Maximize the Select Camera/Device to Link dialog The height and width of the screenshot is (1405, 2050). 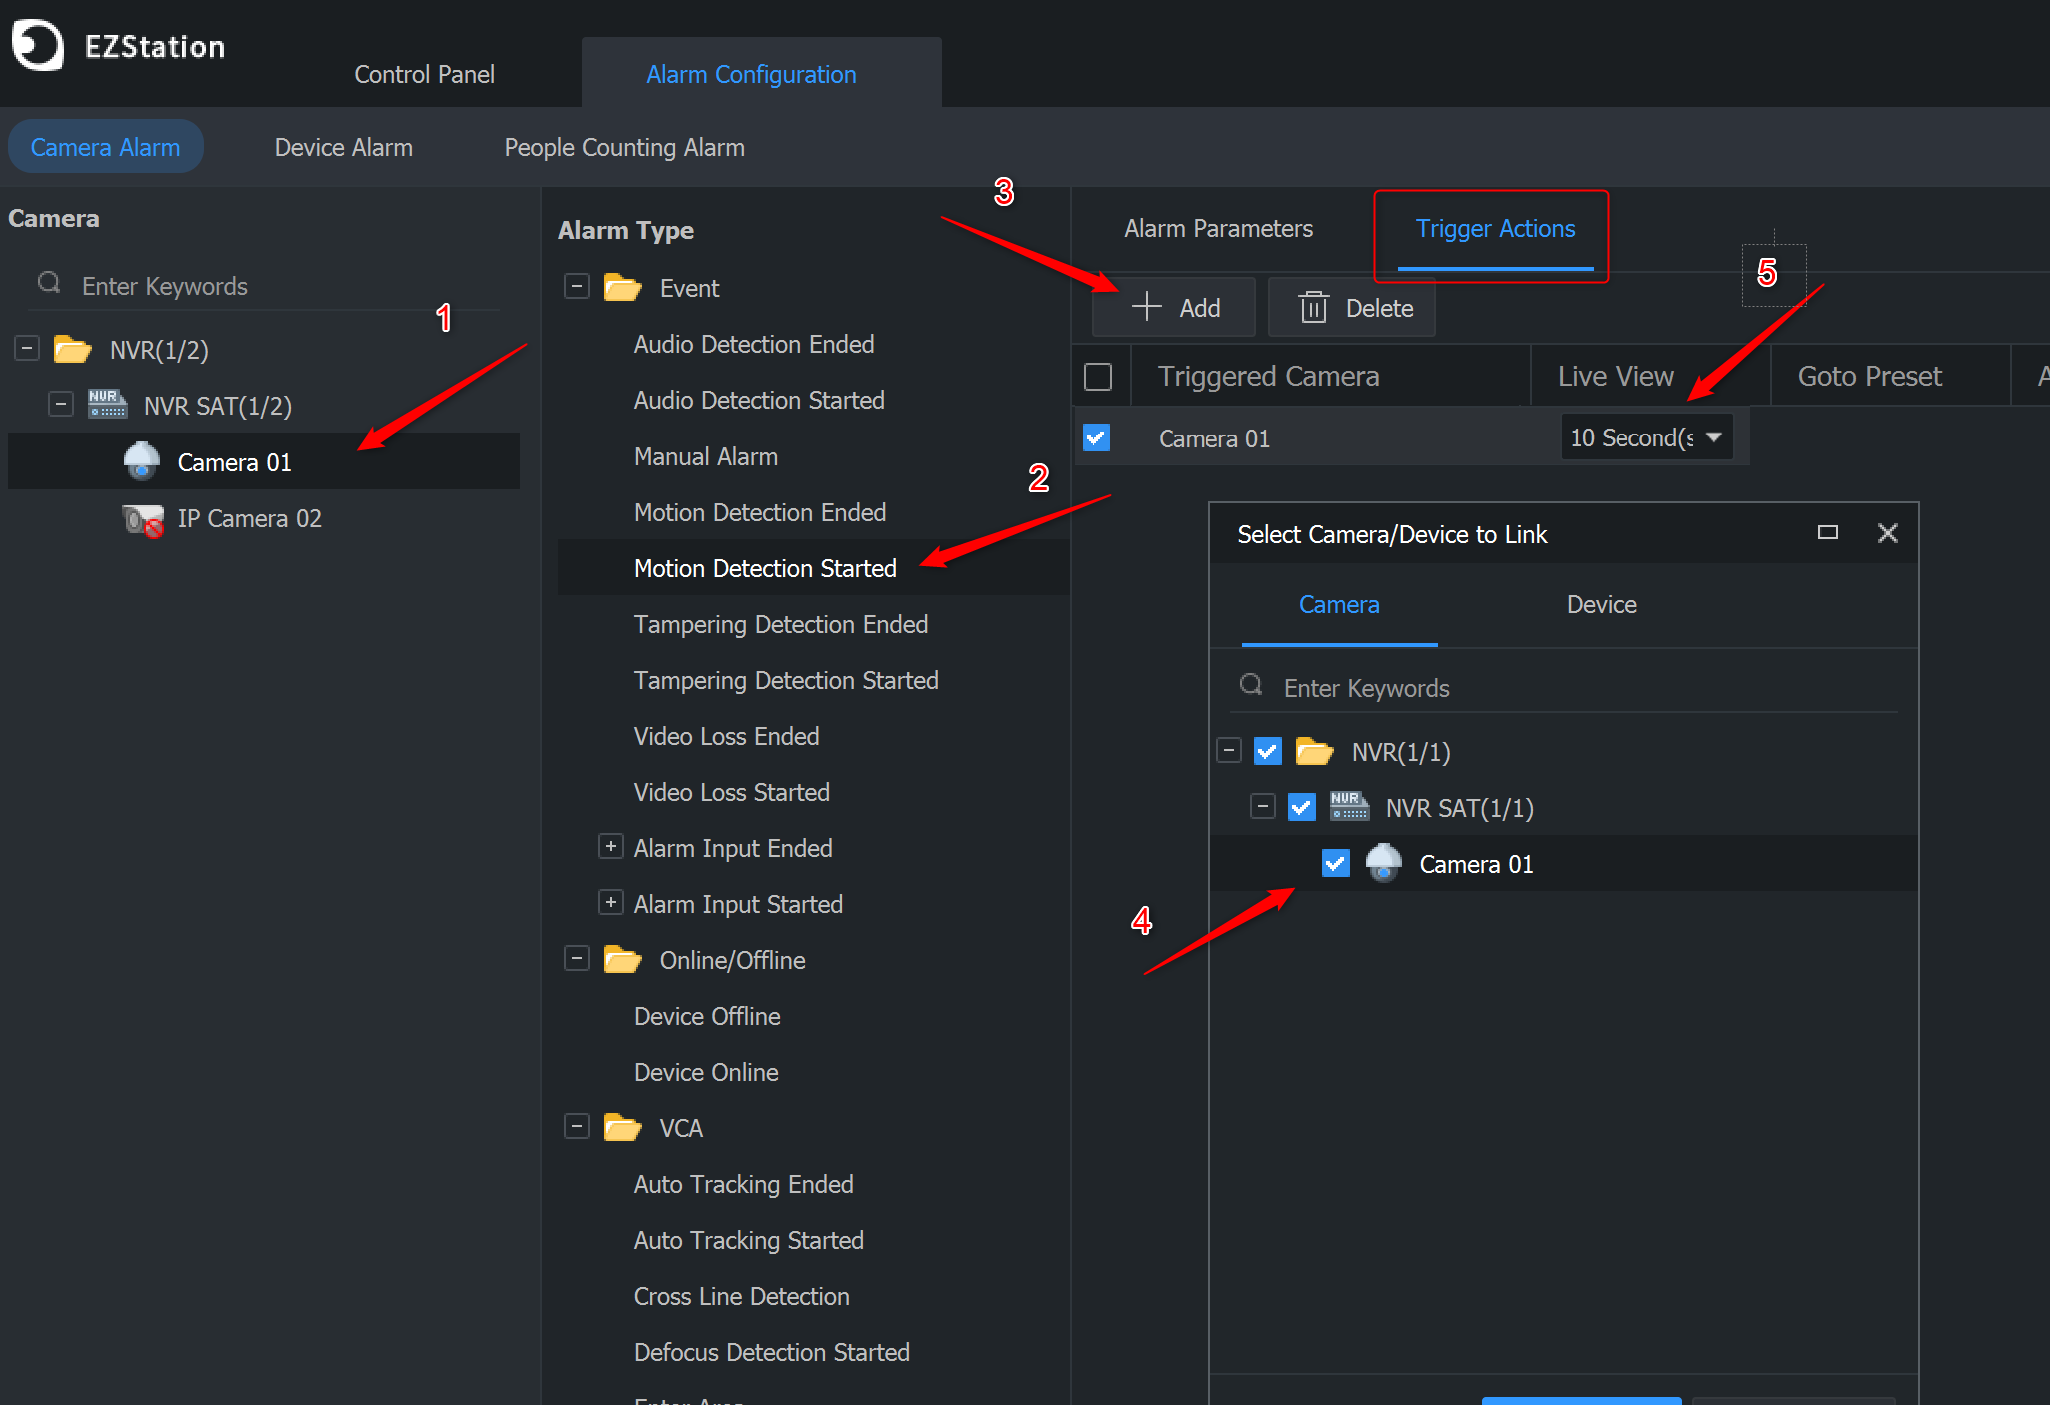[x=1828, y=533]
